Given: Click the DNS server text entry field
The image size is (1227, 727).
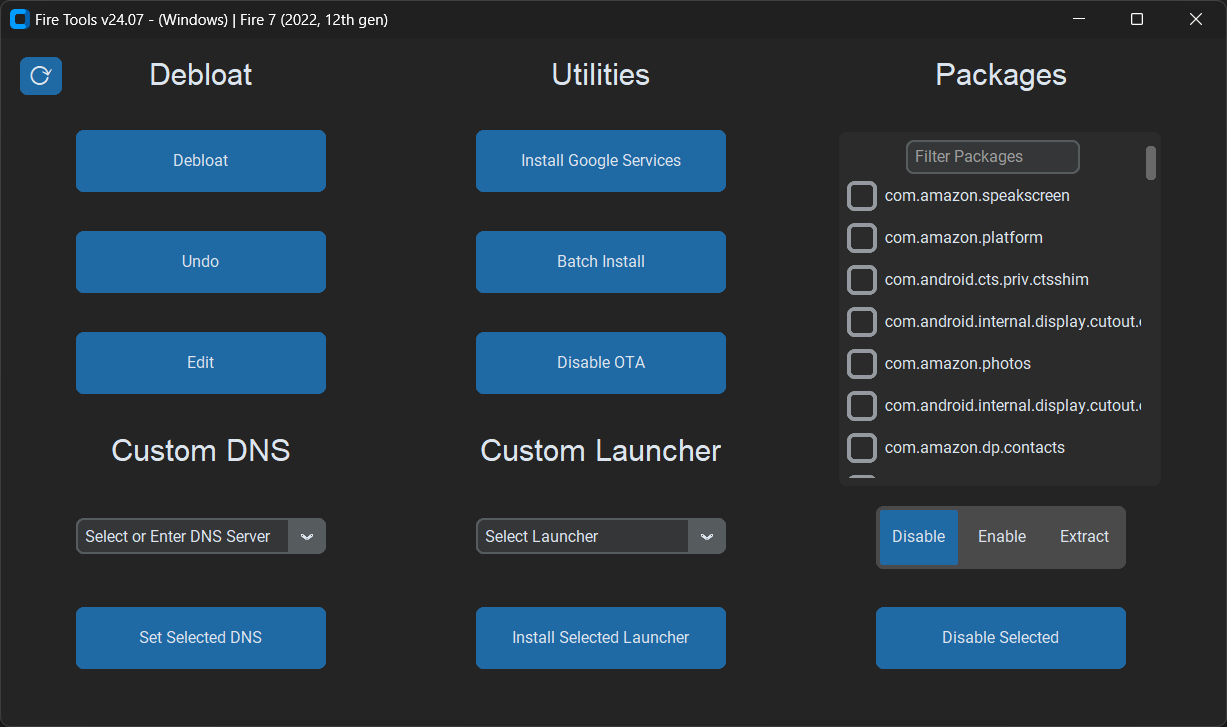Looking at the screenshot, I should tap(183, 536).
